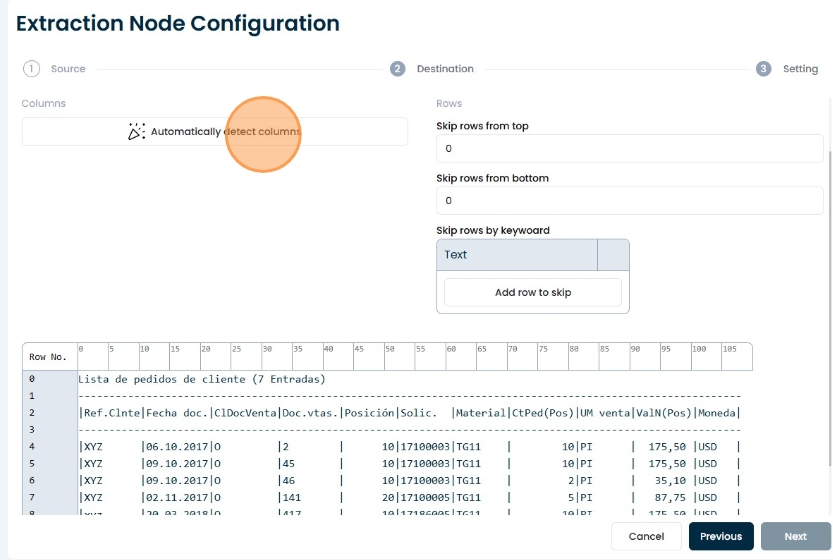
Task: Proceed with the Next button
Action: click(x=795, y=536)
